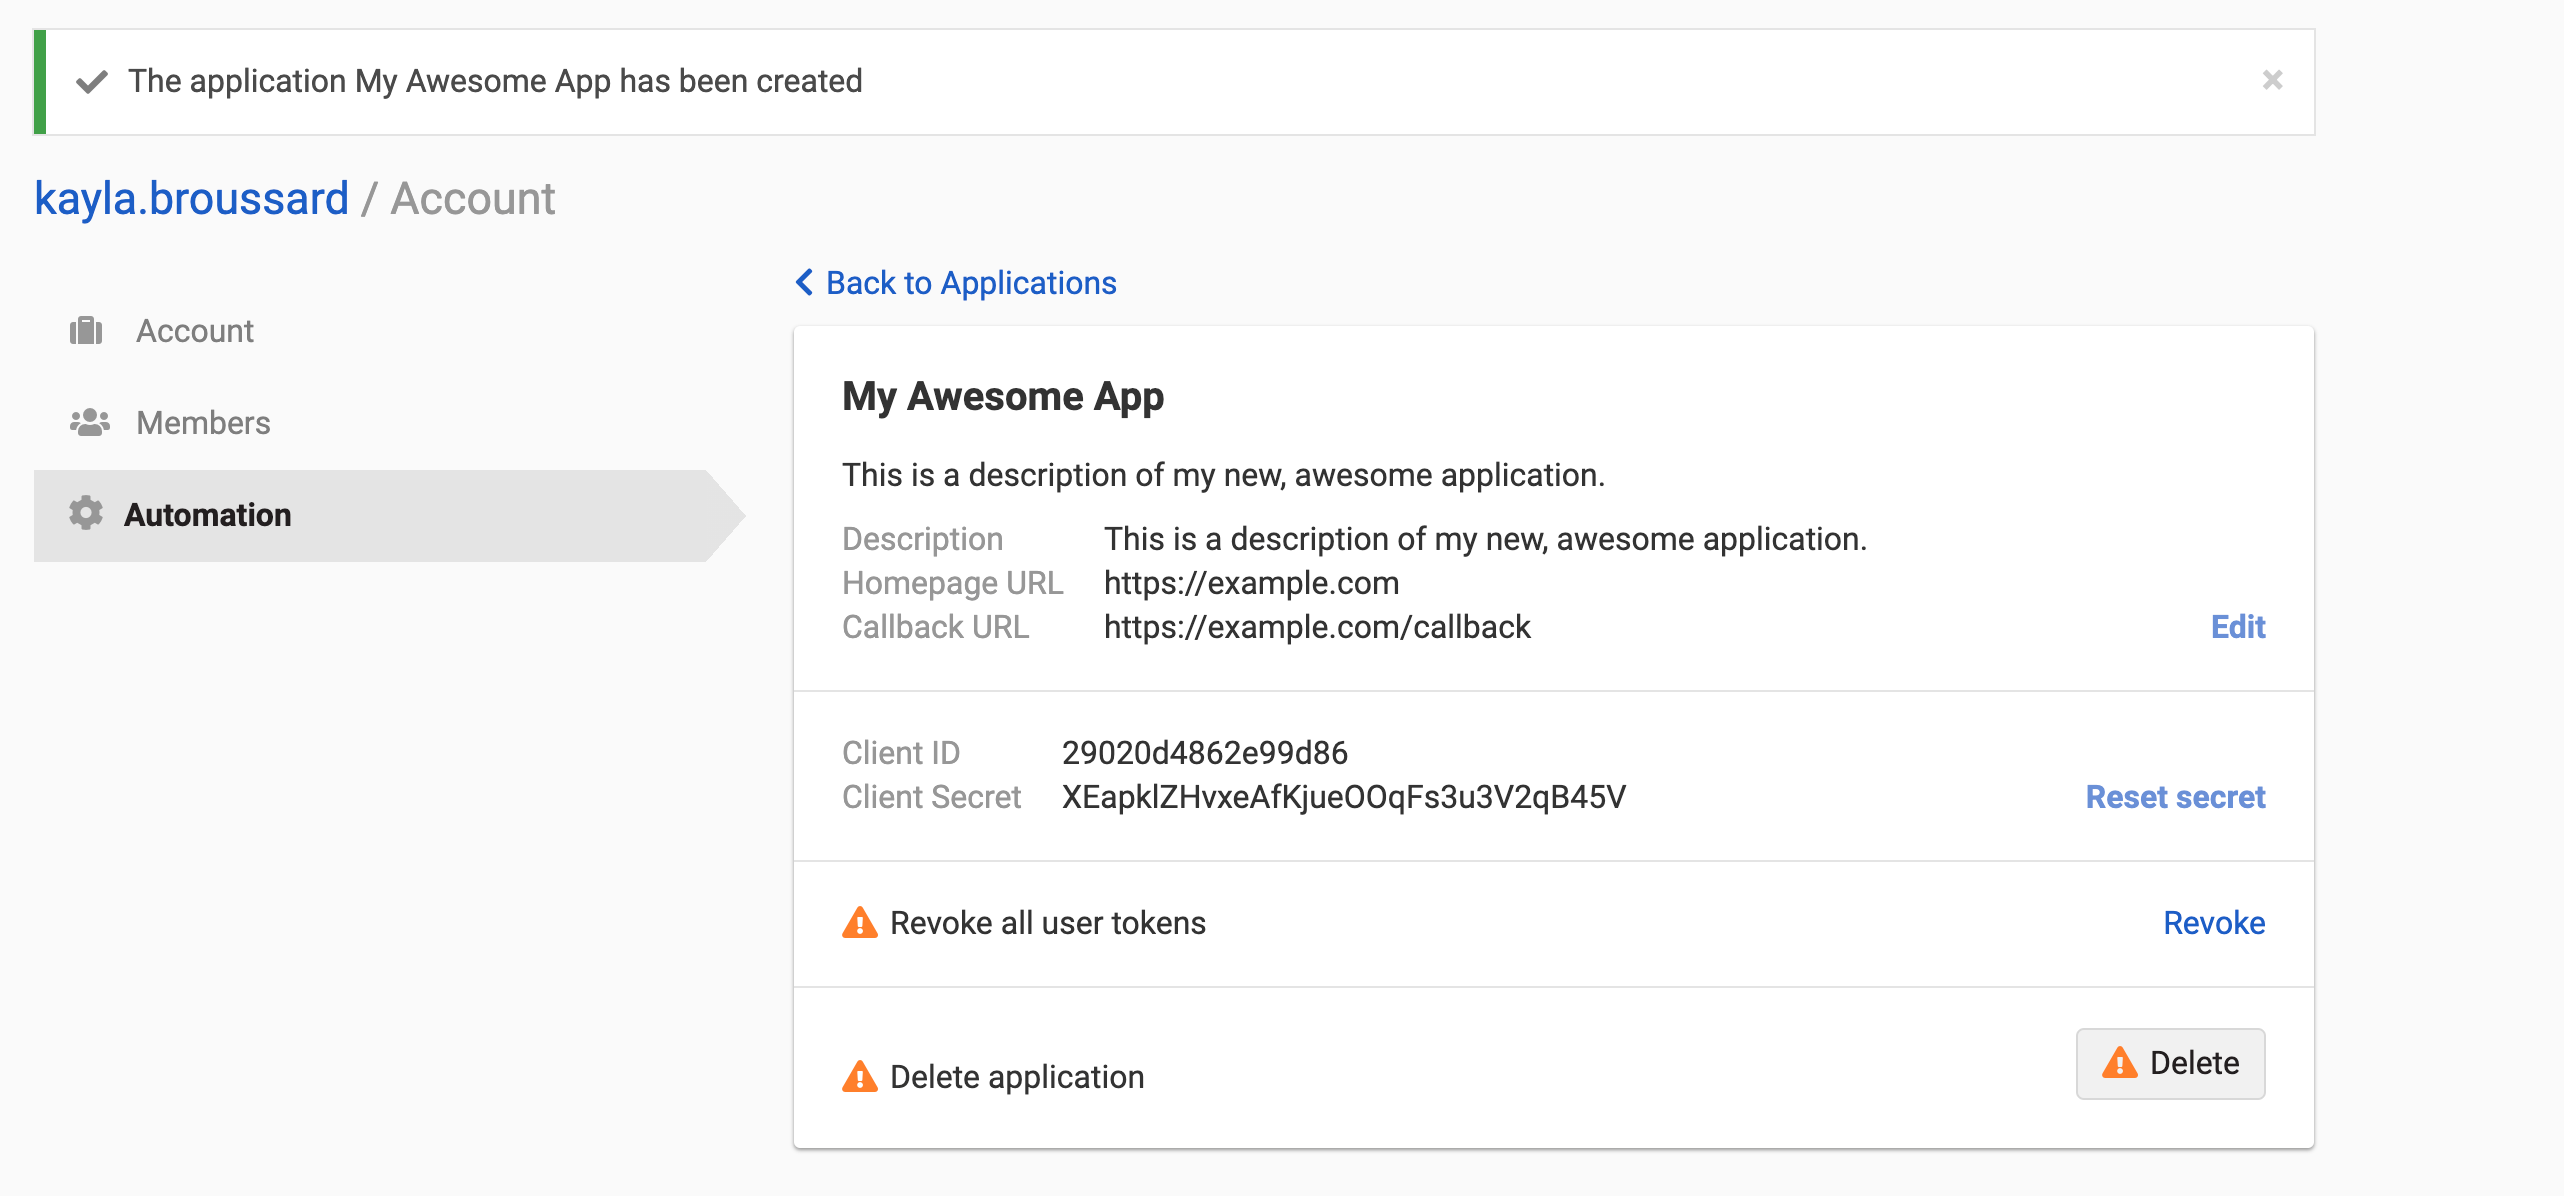This screenshot has width=2564, height=1196.
Task: Click the https://example.com/callback URL text
Action: pyautogui.click(x=1316, y=627)
